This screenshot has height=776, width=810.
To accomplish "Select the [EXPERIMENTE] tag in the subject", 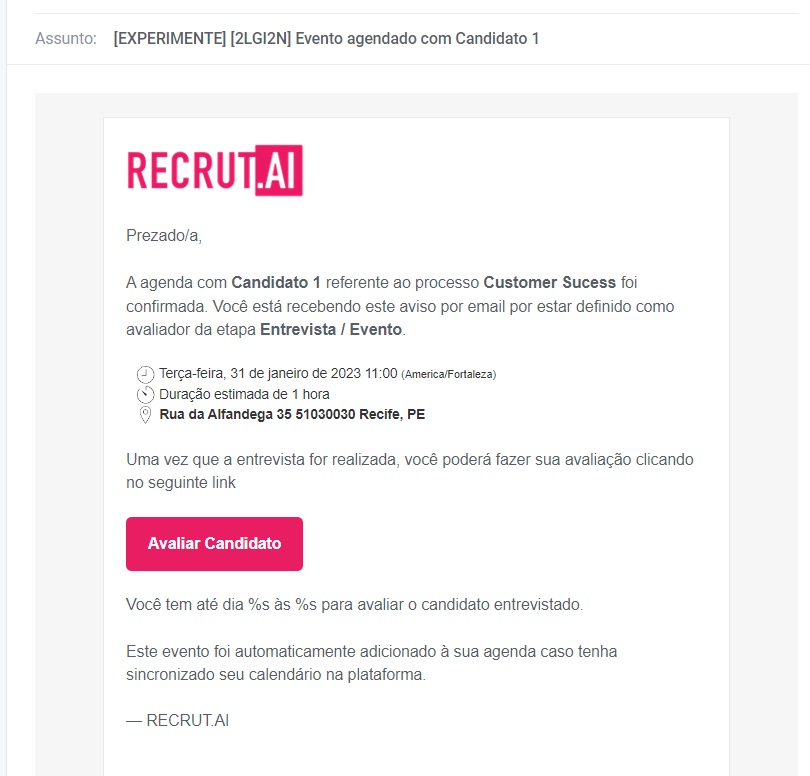I will [x=169, y=39].
